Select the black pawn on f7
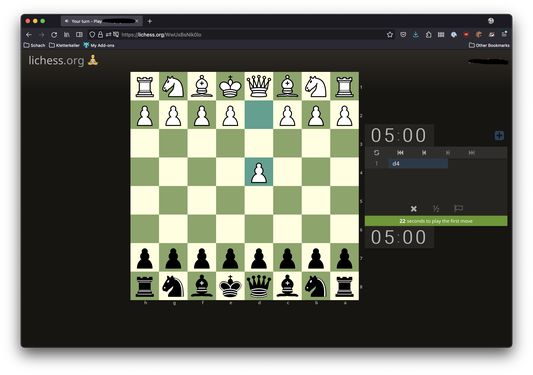 tap(202, 258)
